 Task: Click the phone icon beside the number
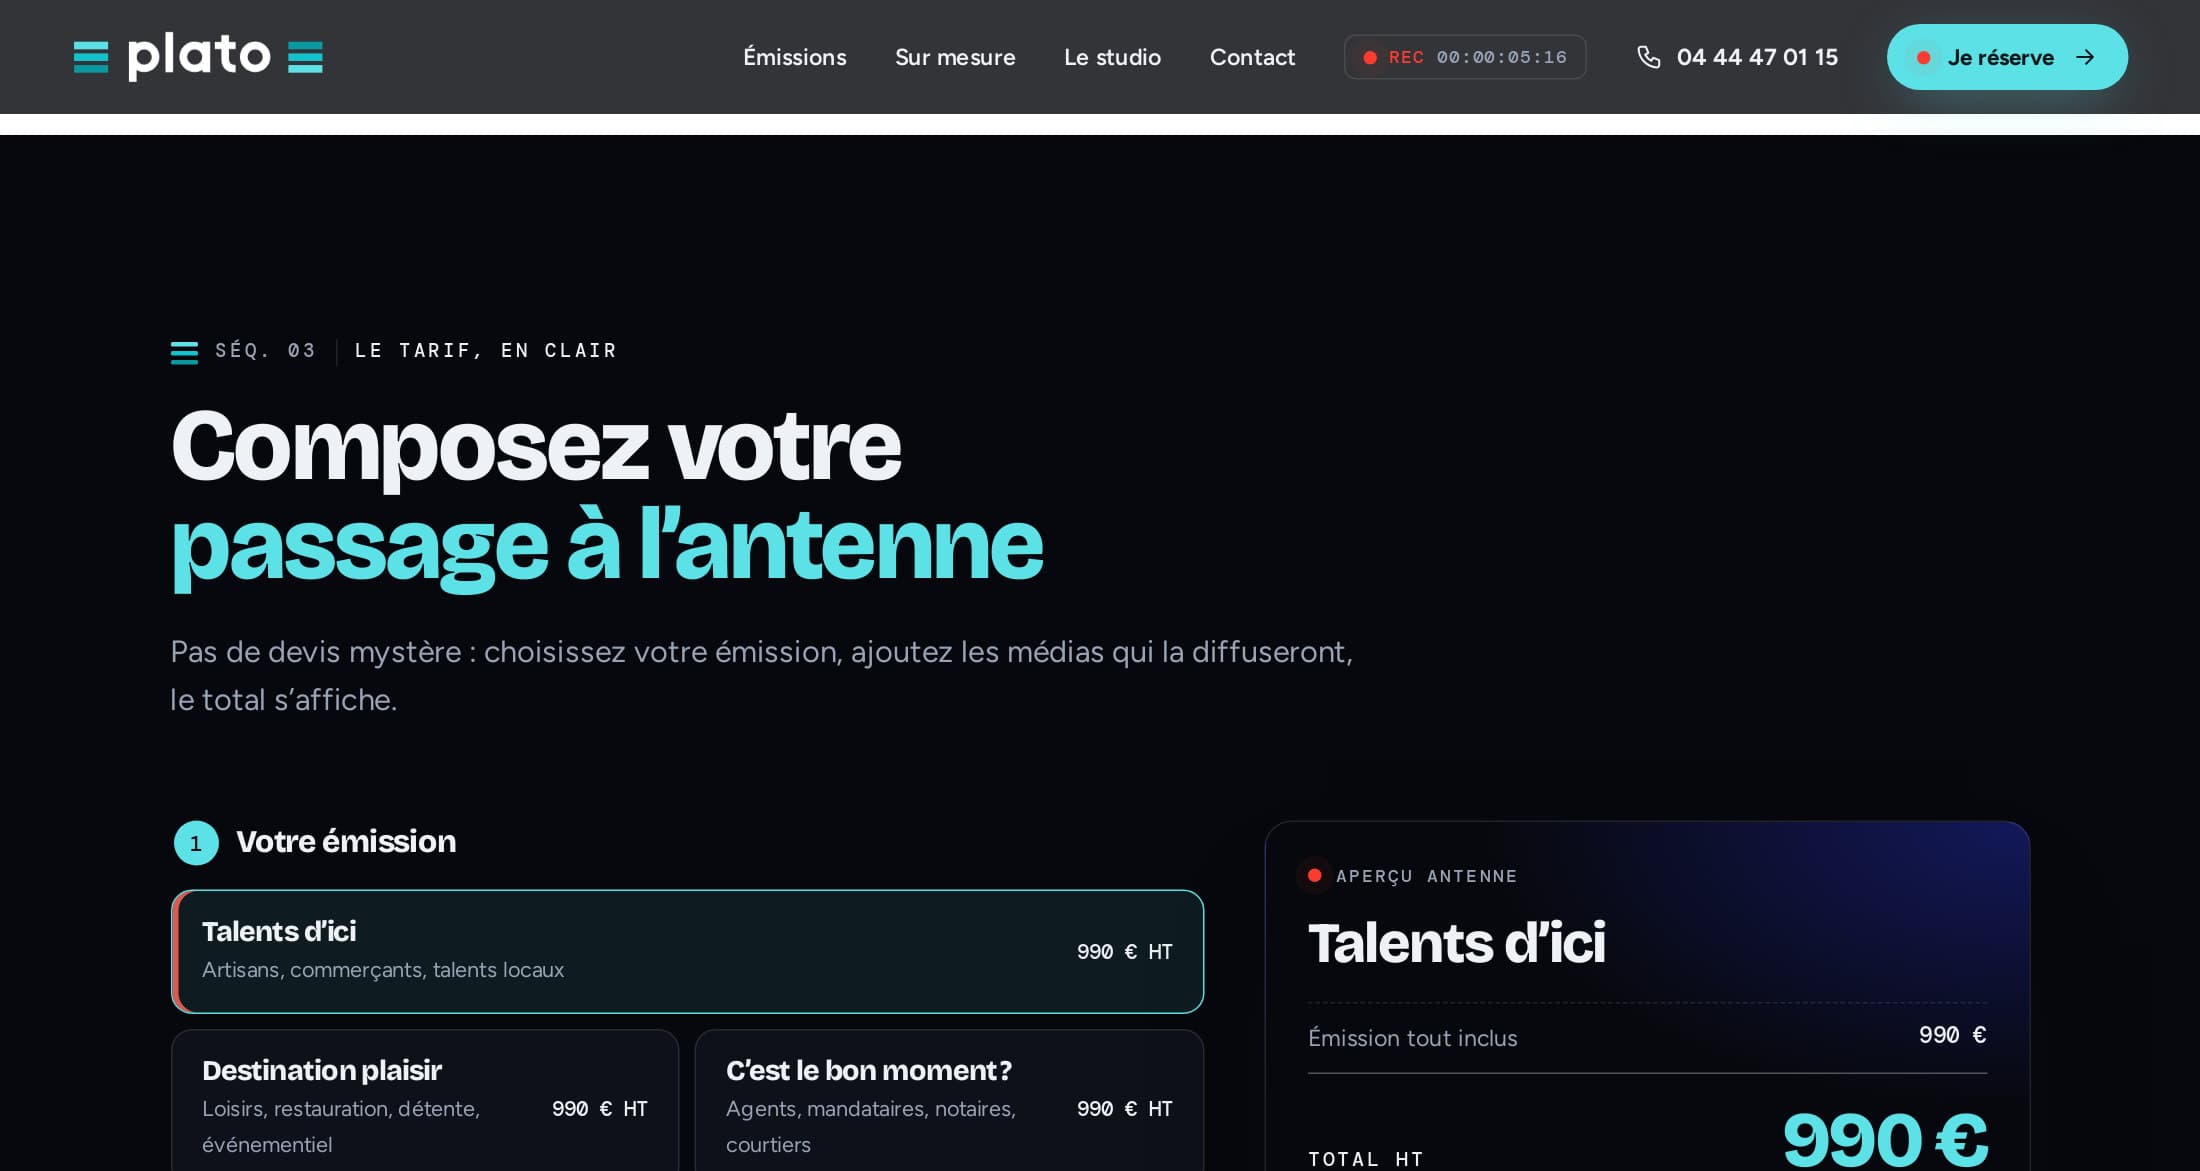click(x=1648, y=57)
